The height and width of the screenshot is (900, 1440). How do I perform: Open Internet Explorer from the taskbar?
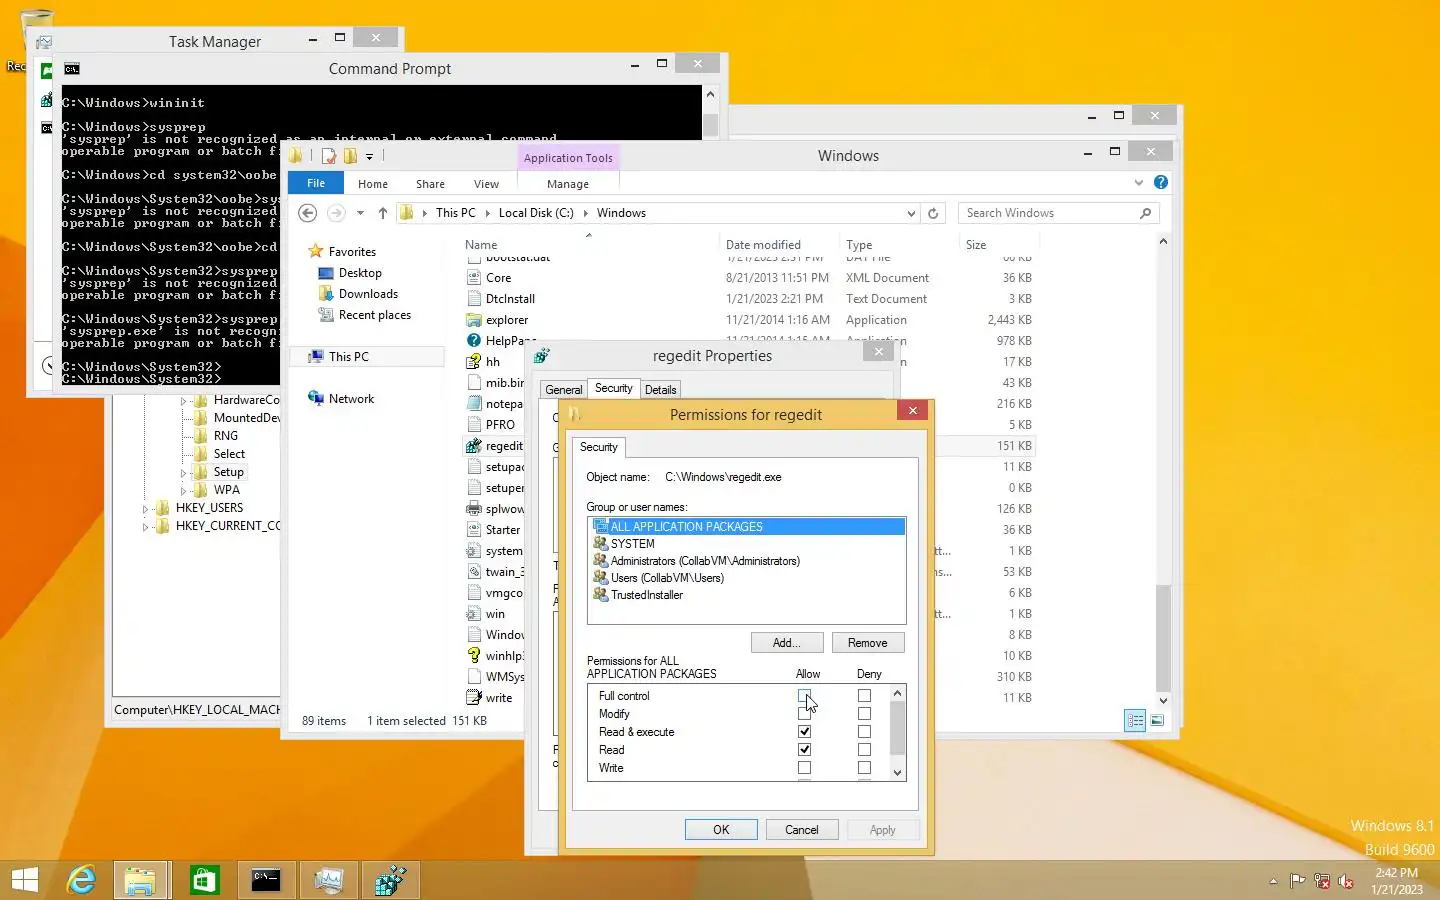tap(81, 880)
